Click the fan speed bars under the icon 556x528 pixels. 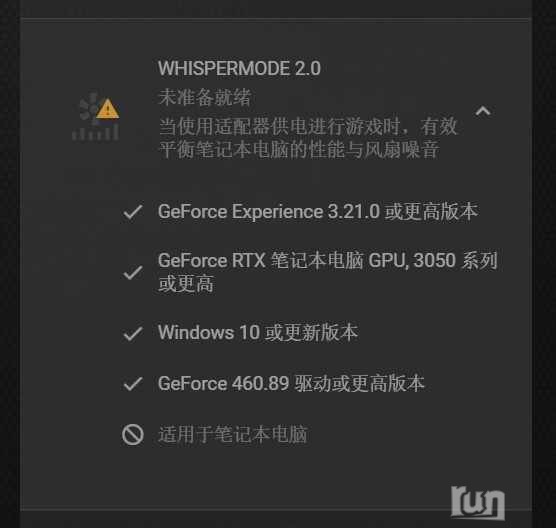(95, 133)
